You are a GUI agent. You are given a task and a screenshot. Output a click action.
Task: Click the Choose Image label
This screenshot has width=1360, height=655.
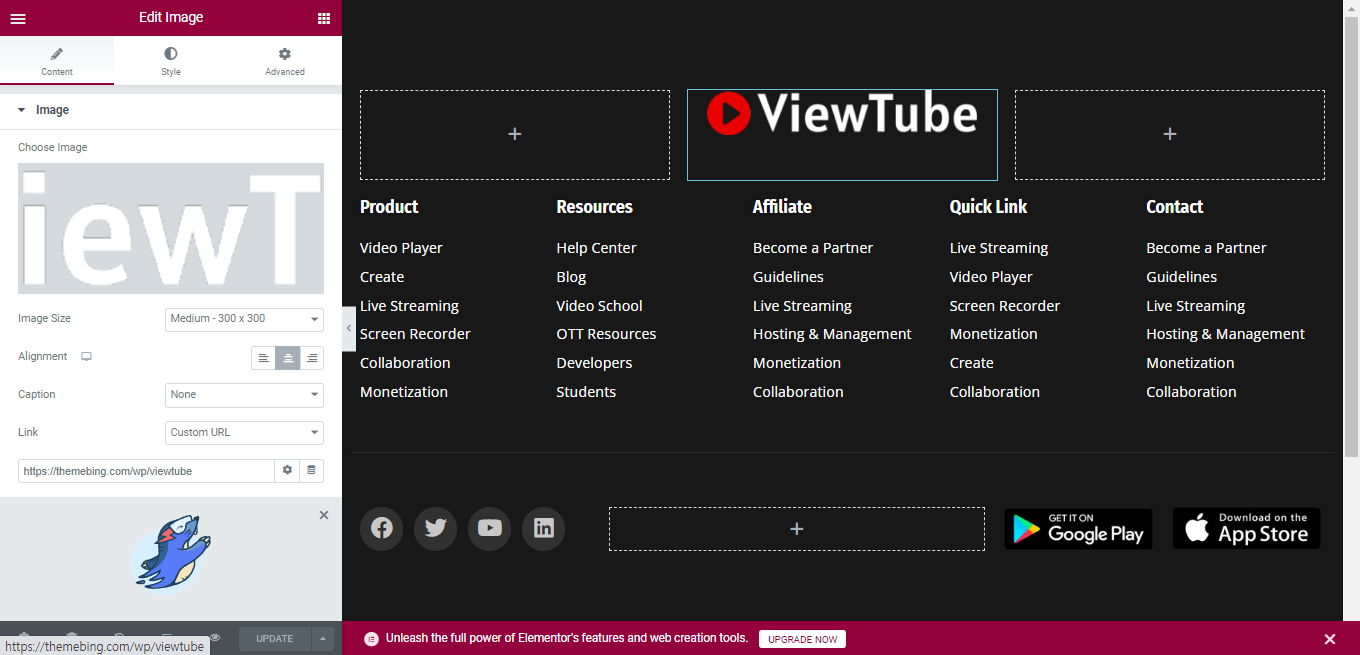click(x=52, y=147)
